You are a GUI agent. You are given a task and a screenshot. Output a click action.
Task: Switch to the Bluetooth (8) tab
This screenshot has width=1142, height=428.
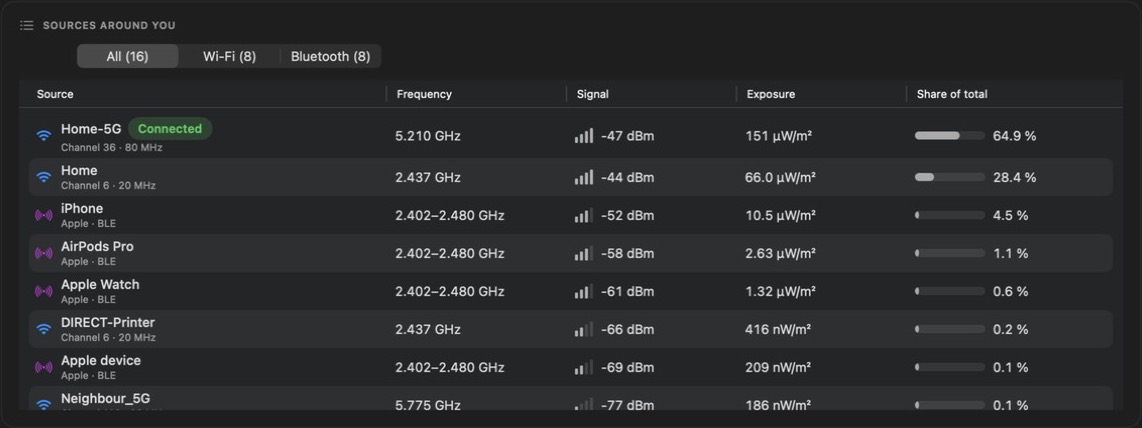[331, 56]
